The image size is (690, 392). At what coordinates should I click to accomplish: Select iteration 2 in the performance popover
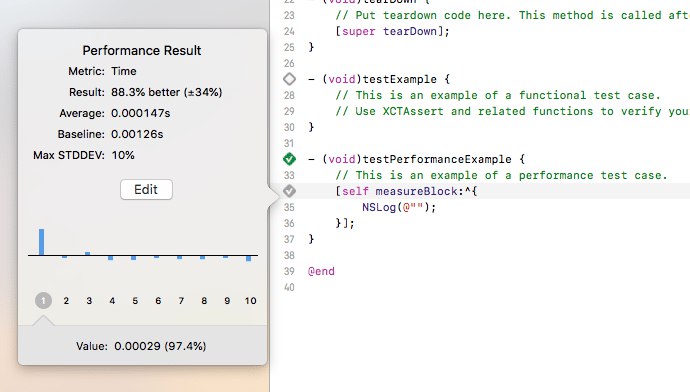pos(66,300)
